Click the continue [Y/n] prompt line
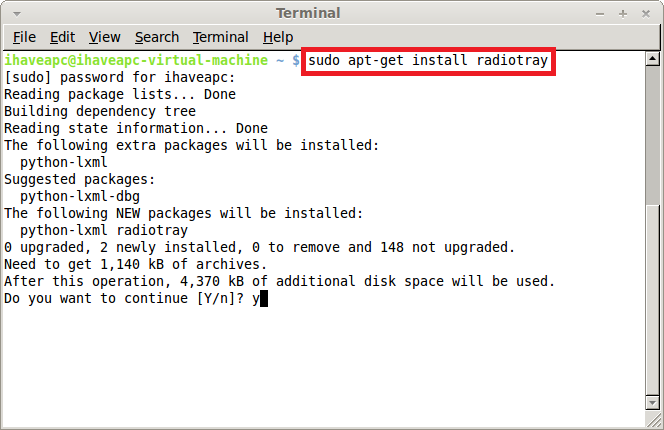 (132, 298)
